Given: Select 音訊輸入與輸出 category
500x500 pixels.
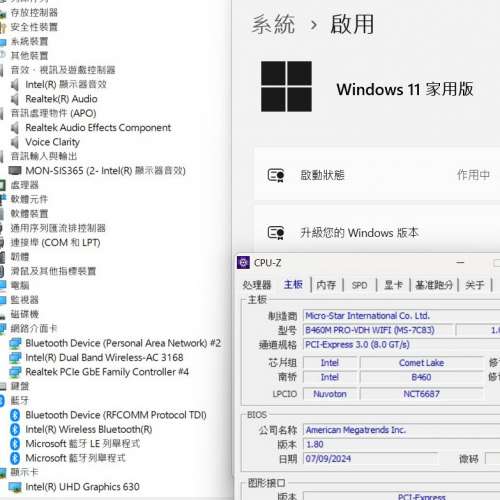Looking at the screenshot, I should (44, 156).
